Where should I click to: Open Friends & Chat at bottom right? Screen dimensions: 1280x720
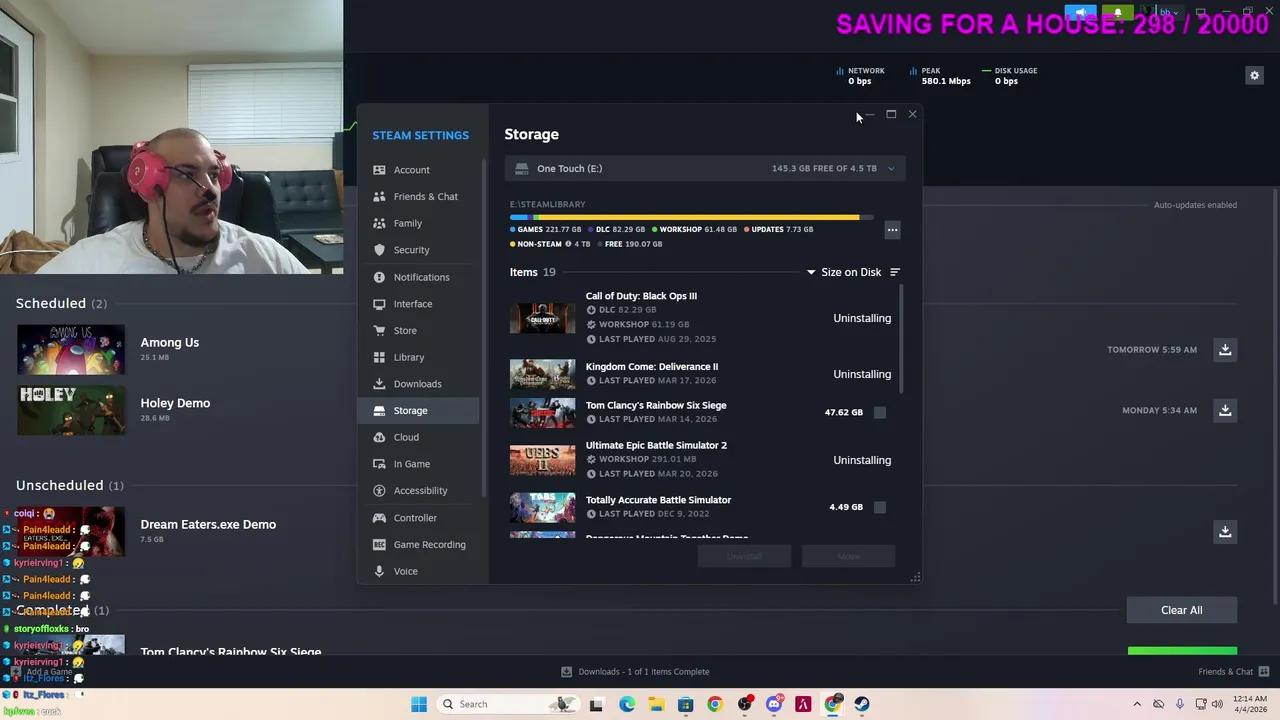1234,672
